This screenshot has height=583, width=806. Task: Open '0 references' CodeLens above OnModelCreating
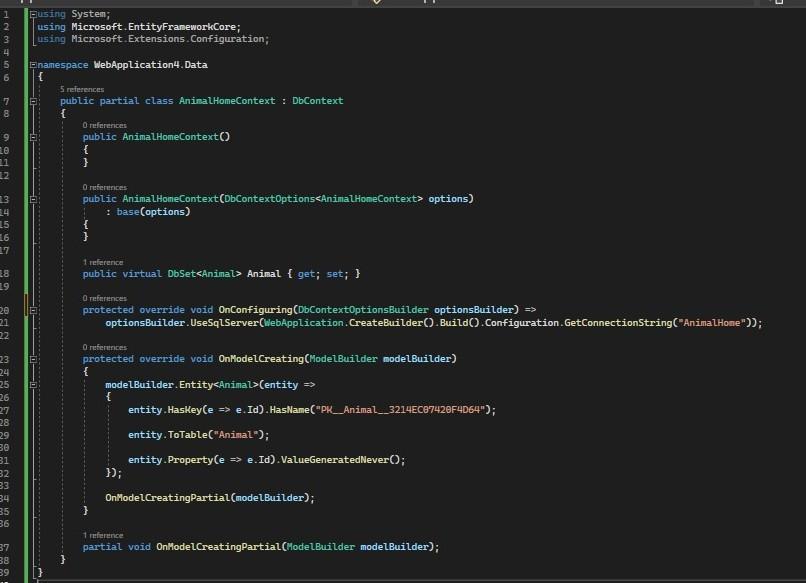[104, 347]
